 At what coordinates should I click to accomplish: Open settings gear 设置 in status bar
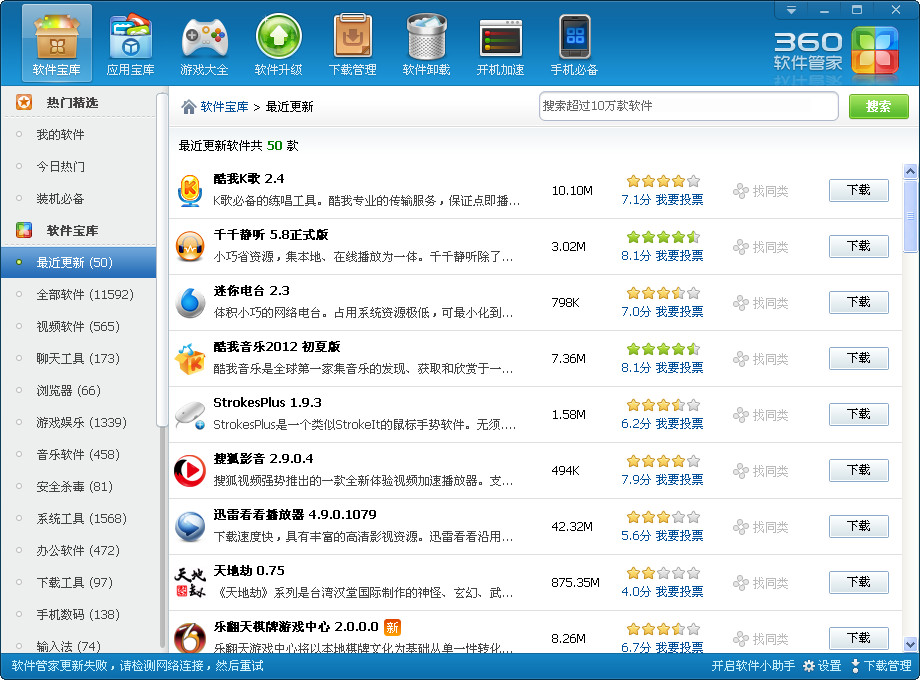point(822,666)
